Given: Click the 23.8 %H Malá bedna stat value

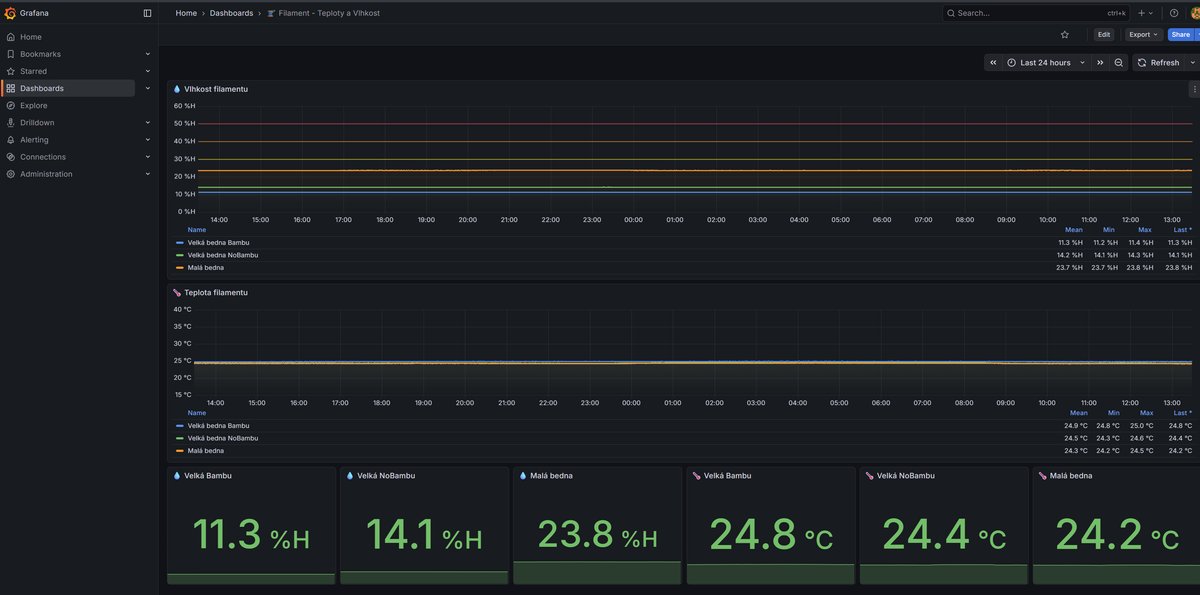Looking at the screenshot, I should (597, 534).
